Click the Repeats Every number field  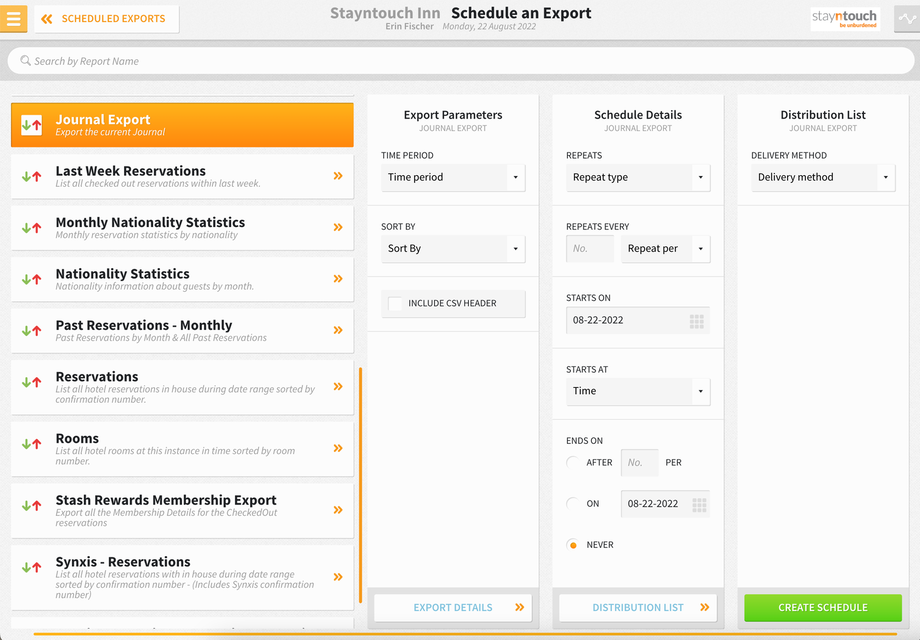coord(590,249)
